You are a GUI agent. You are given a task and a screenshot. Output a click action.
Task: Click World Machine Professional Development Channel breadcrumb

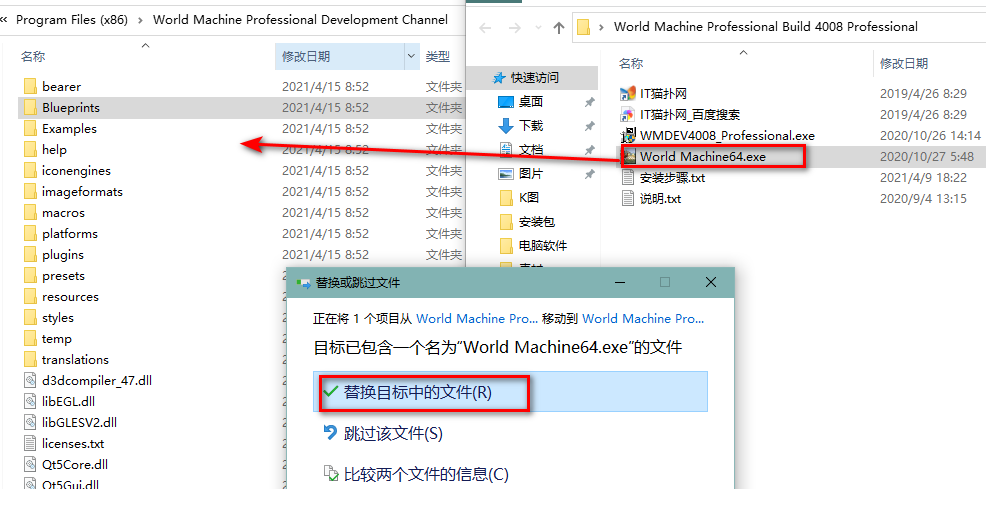point(301,20)
